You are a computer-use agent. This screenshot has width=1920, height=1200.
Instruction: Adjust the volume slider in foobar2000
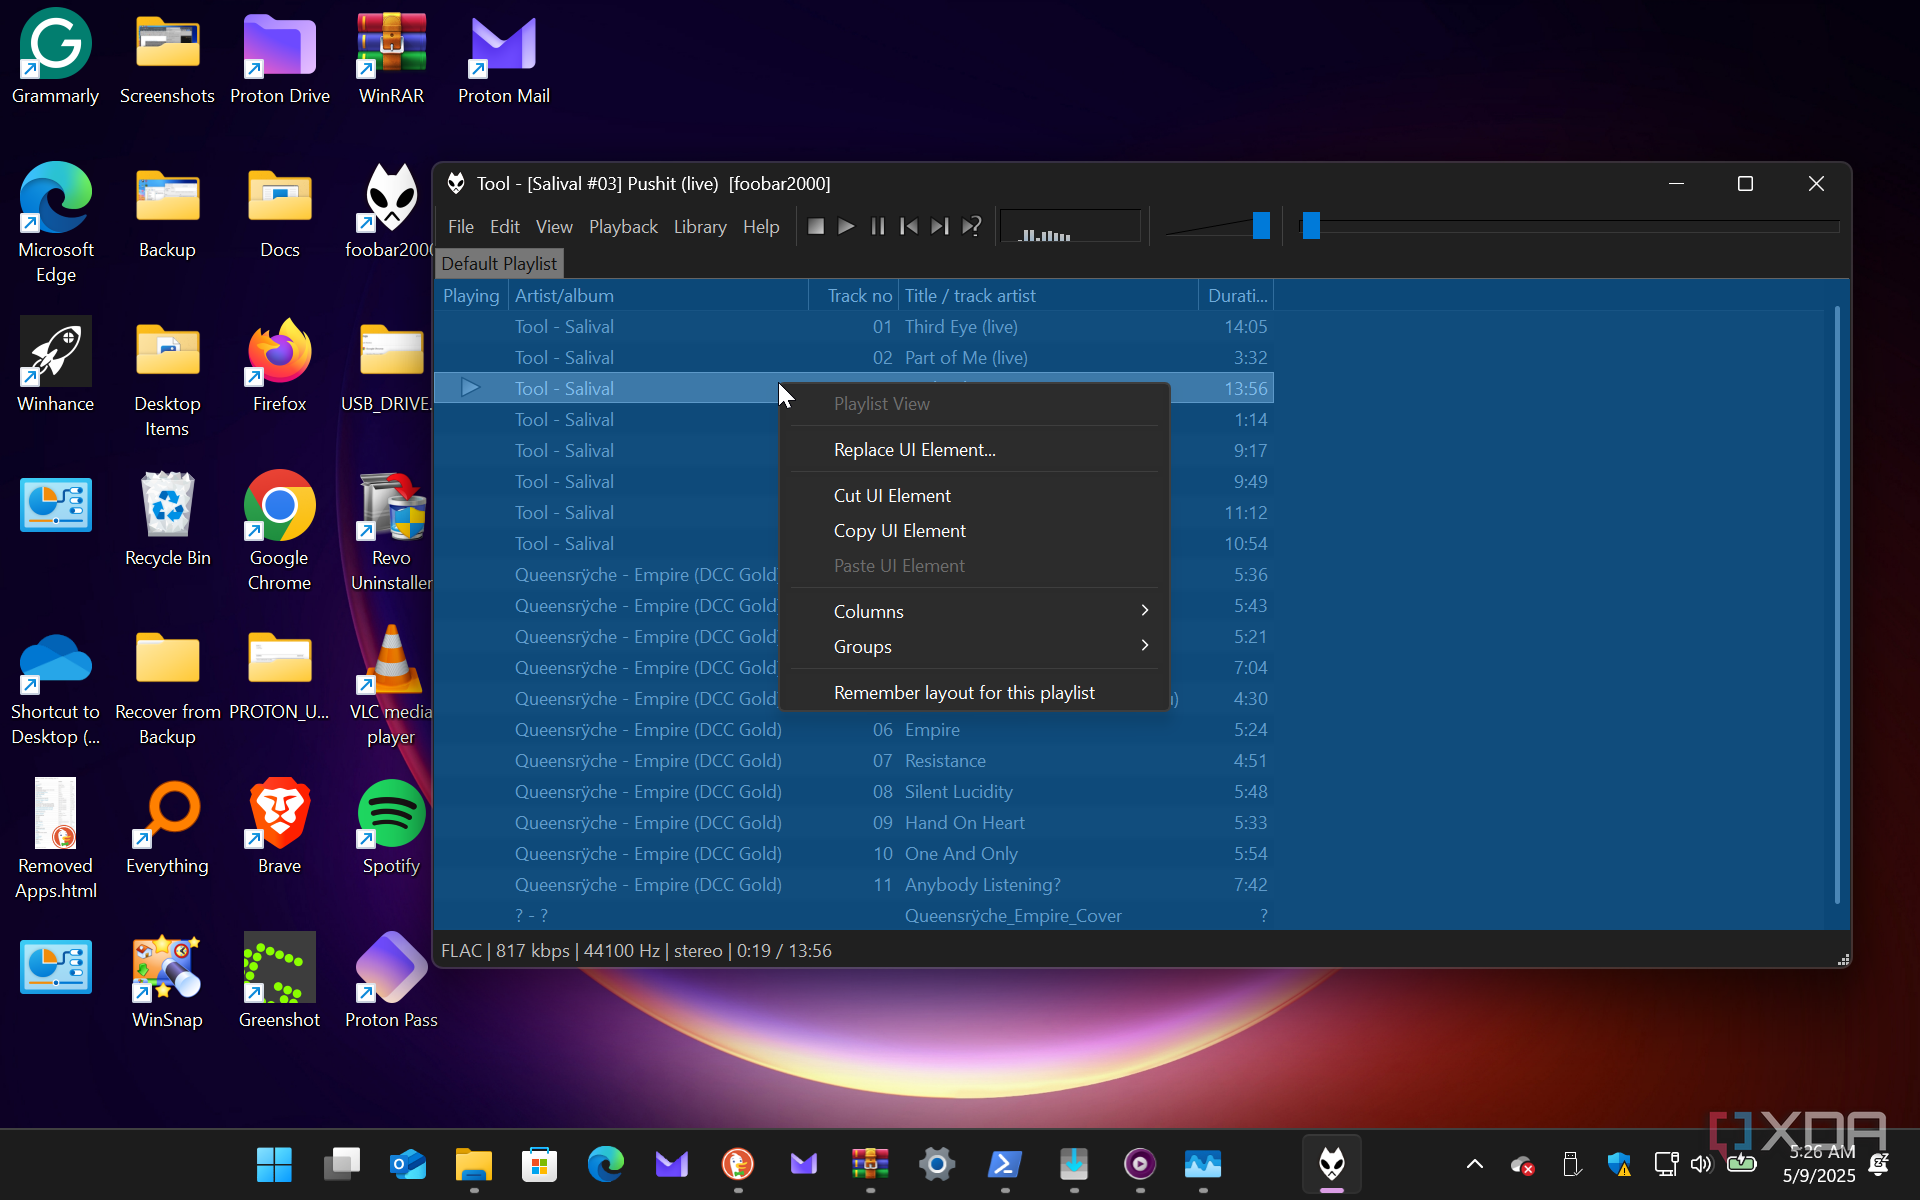[x=1261, y=226]
